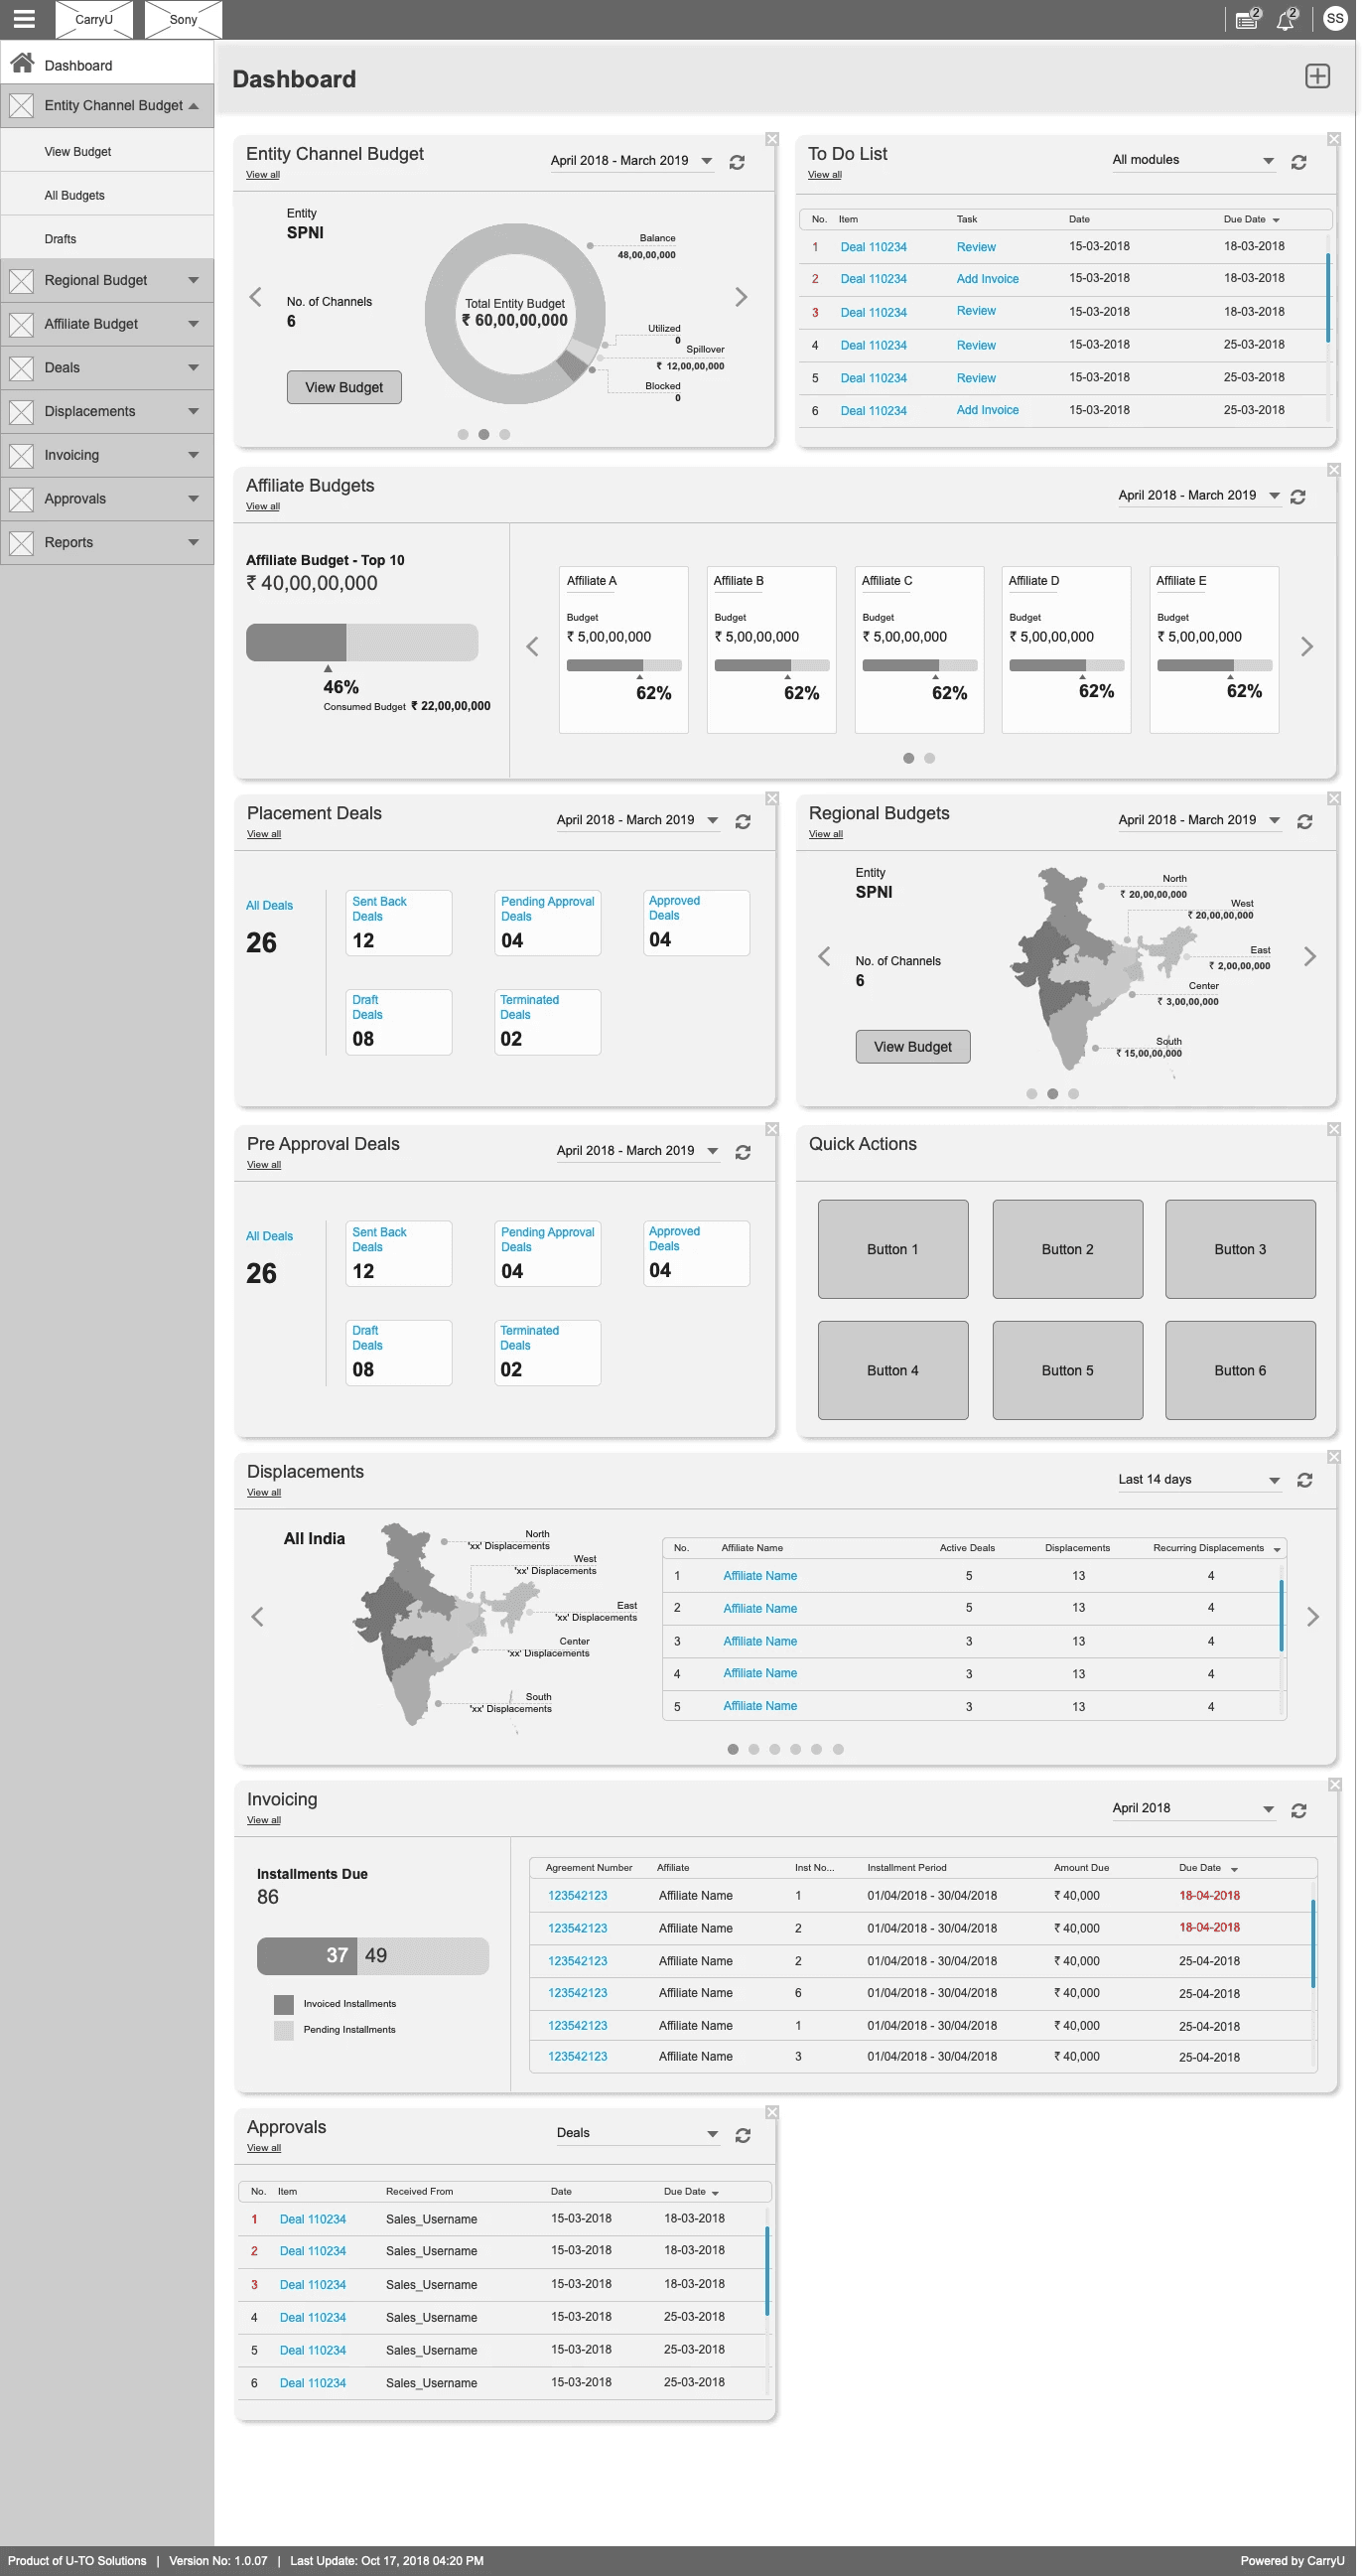Refresh the Placement Deals widget
The width and height of the screenshot is (1363, 2576).
(743, 822)
